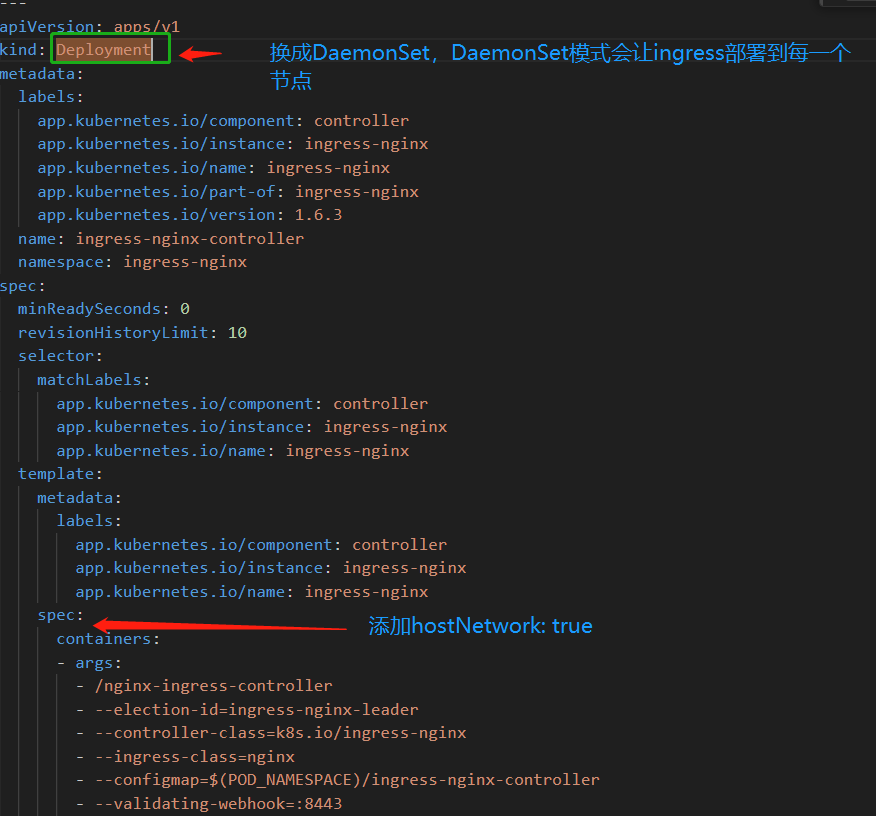The image size is (876, 816).
Task: Place cursor on apiVersion: apps/v1 line
Action: (90, 26)
